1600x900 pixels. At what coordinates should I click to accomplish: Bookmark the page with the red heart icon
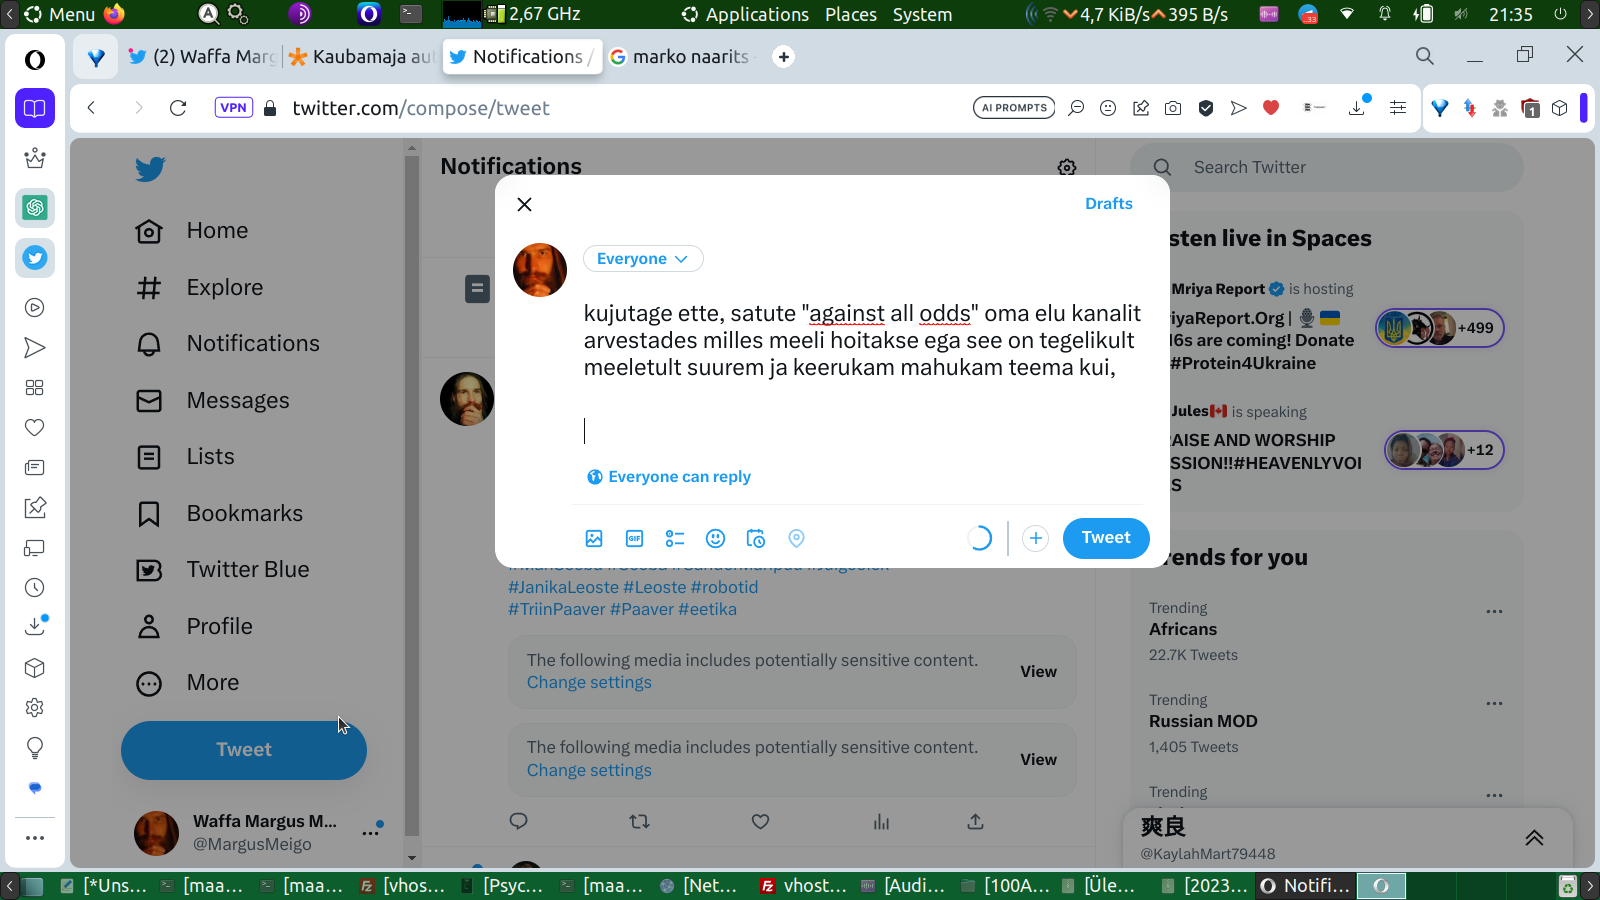[x=1271, y=108]
